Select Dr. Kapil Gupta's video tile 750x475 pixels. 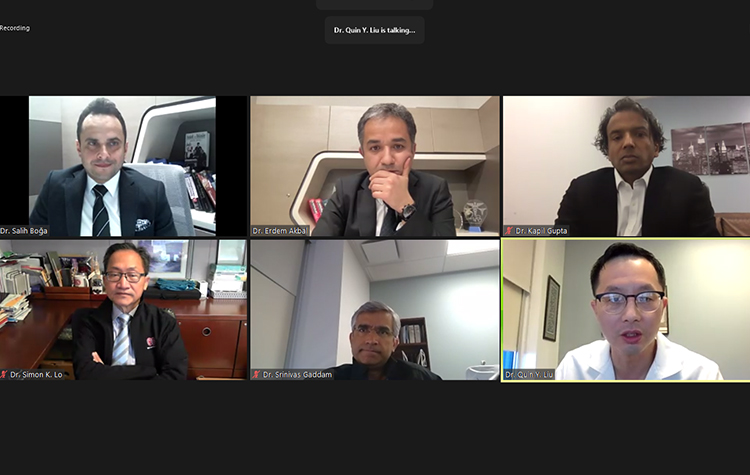[x=627, y=166]
